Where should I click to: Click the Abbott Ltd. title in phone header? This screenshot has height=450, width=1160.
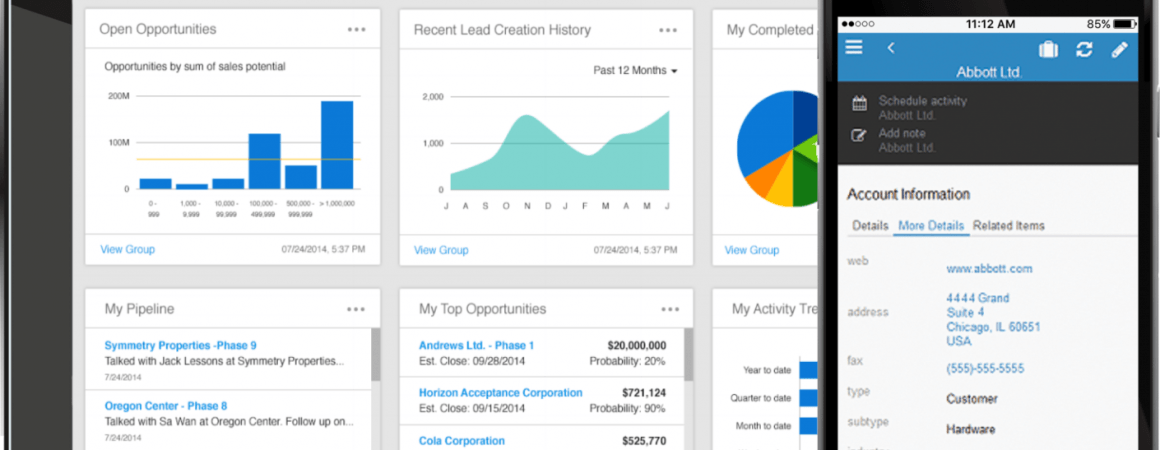(989, 73)
